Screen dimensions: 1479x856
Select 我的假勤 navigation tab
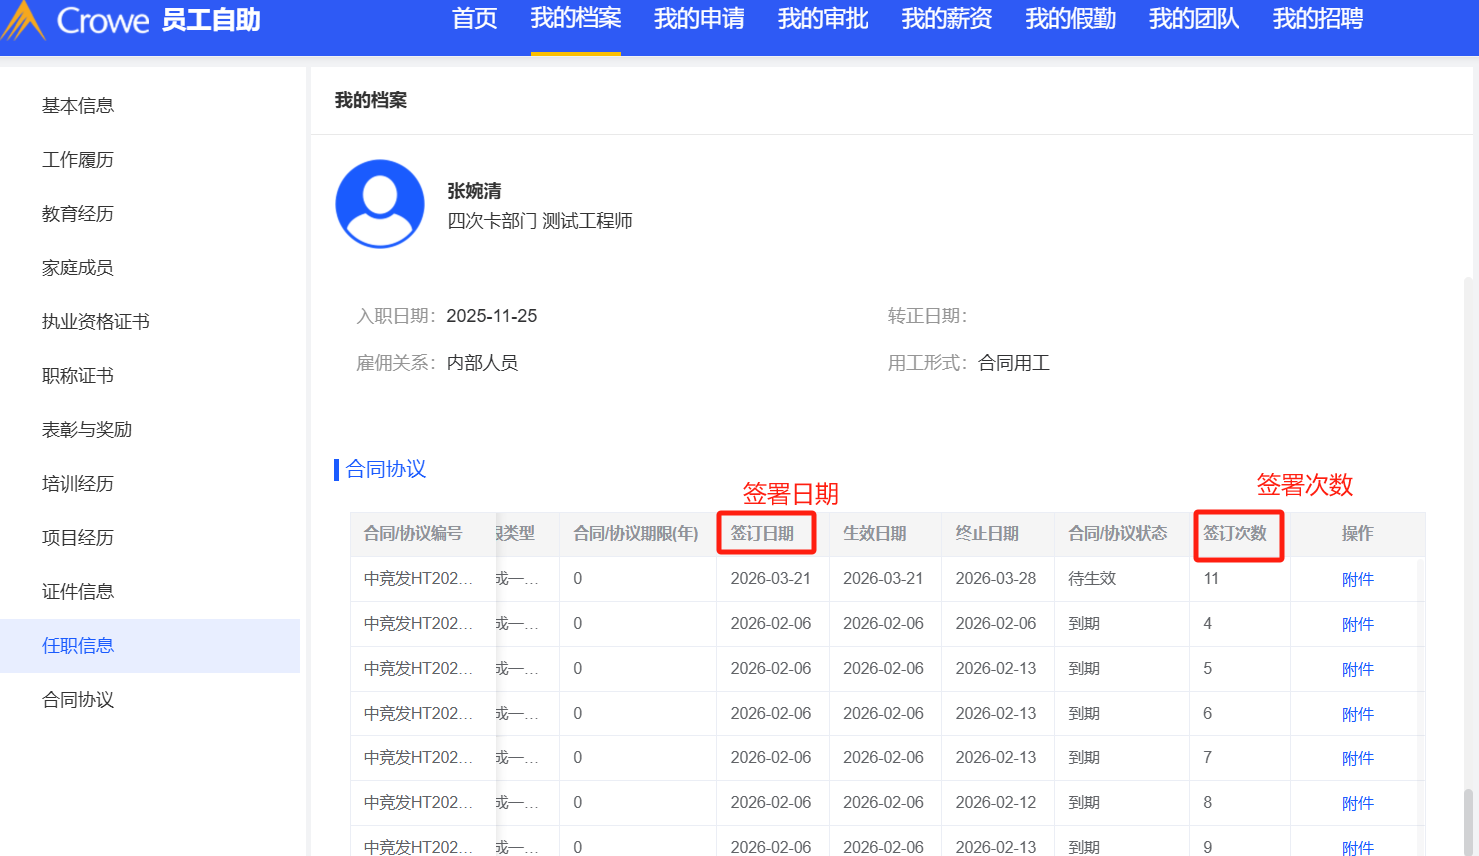1070,19
